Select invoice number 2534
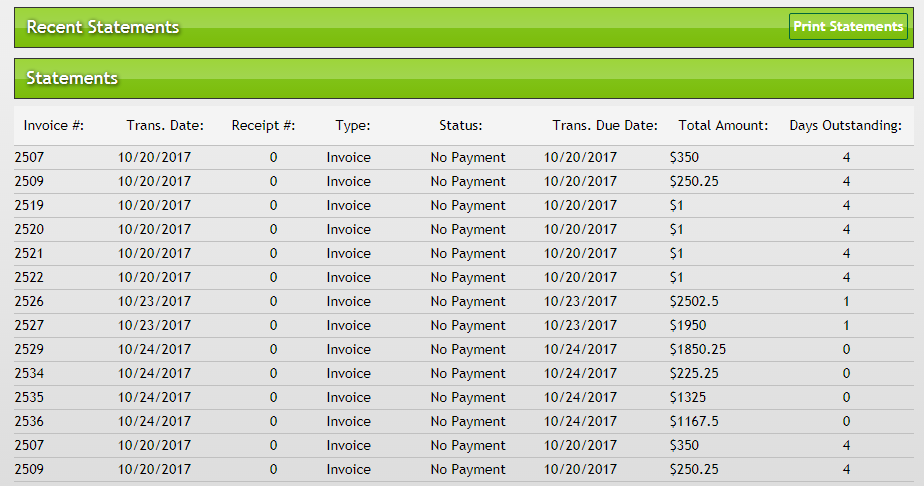Screen dimensions: 924x486 30,374
